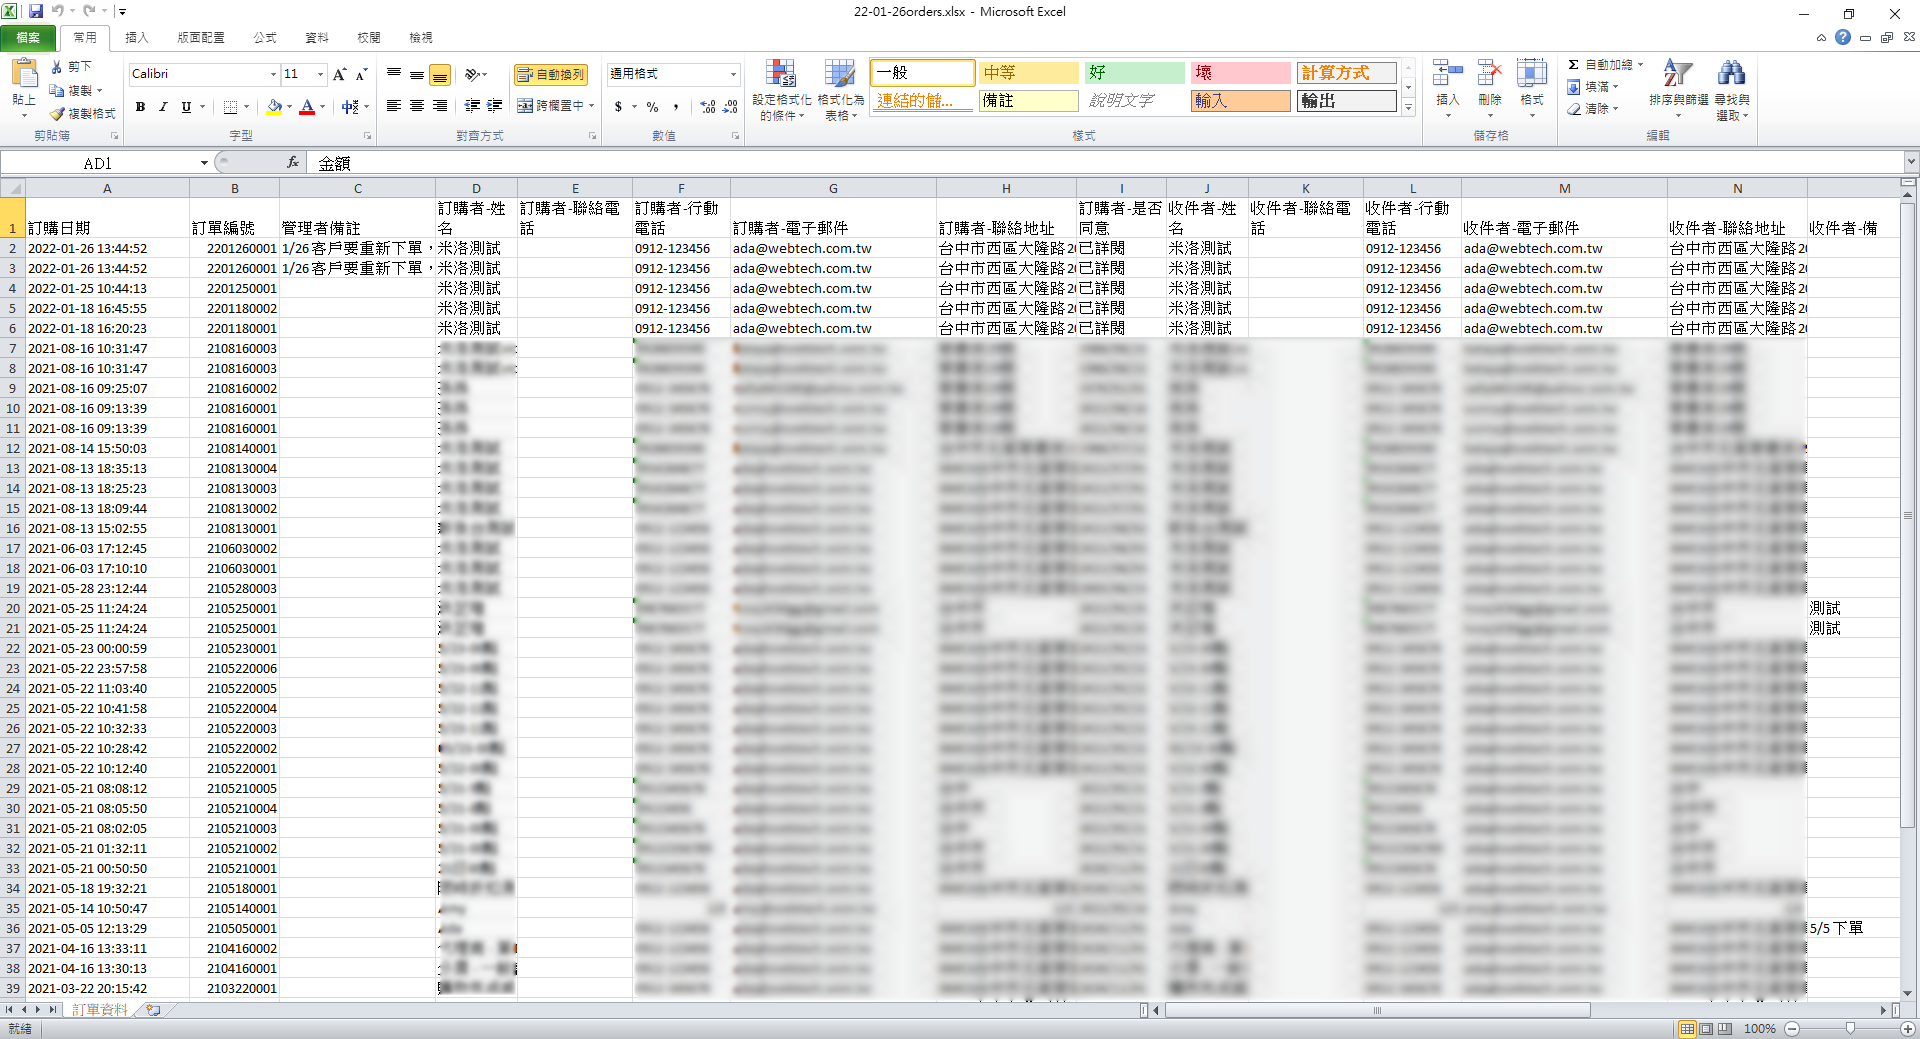The image size is (1920, 1039).
Task: Click the percent style icon
Action: coord(652,106)
